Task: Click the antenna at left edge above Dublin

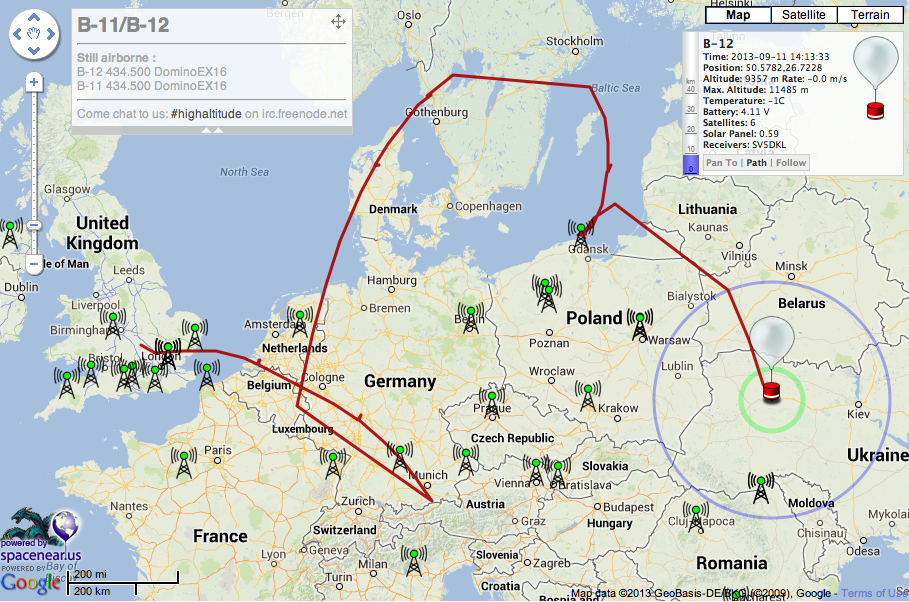Action: pyautogui.click(x=10, y=233)
